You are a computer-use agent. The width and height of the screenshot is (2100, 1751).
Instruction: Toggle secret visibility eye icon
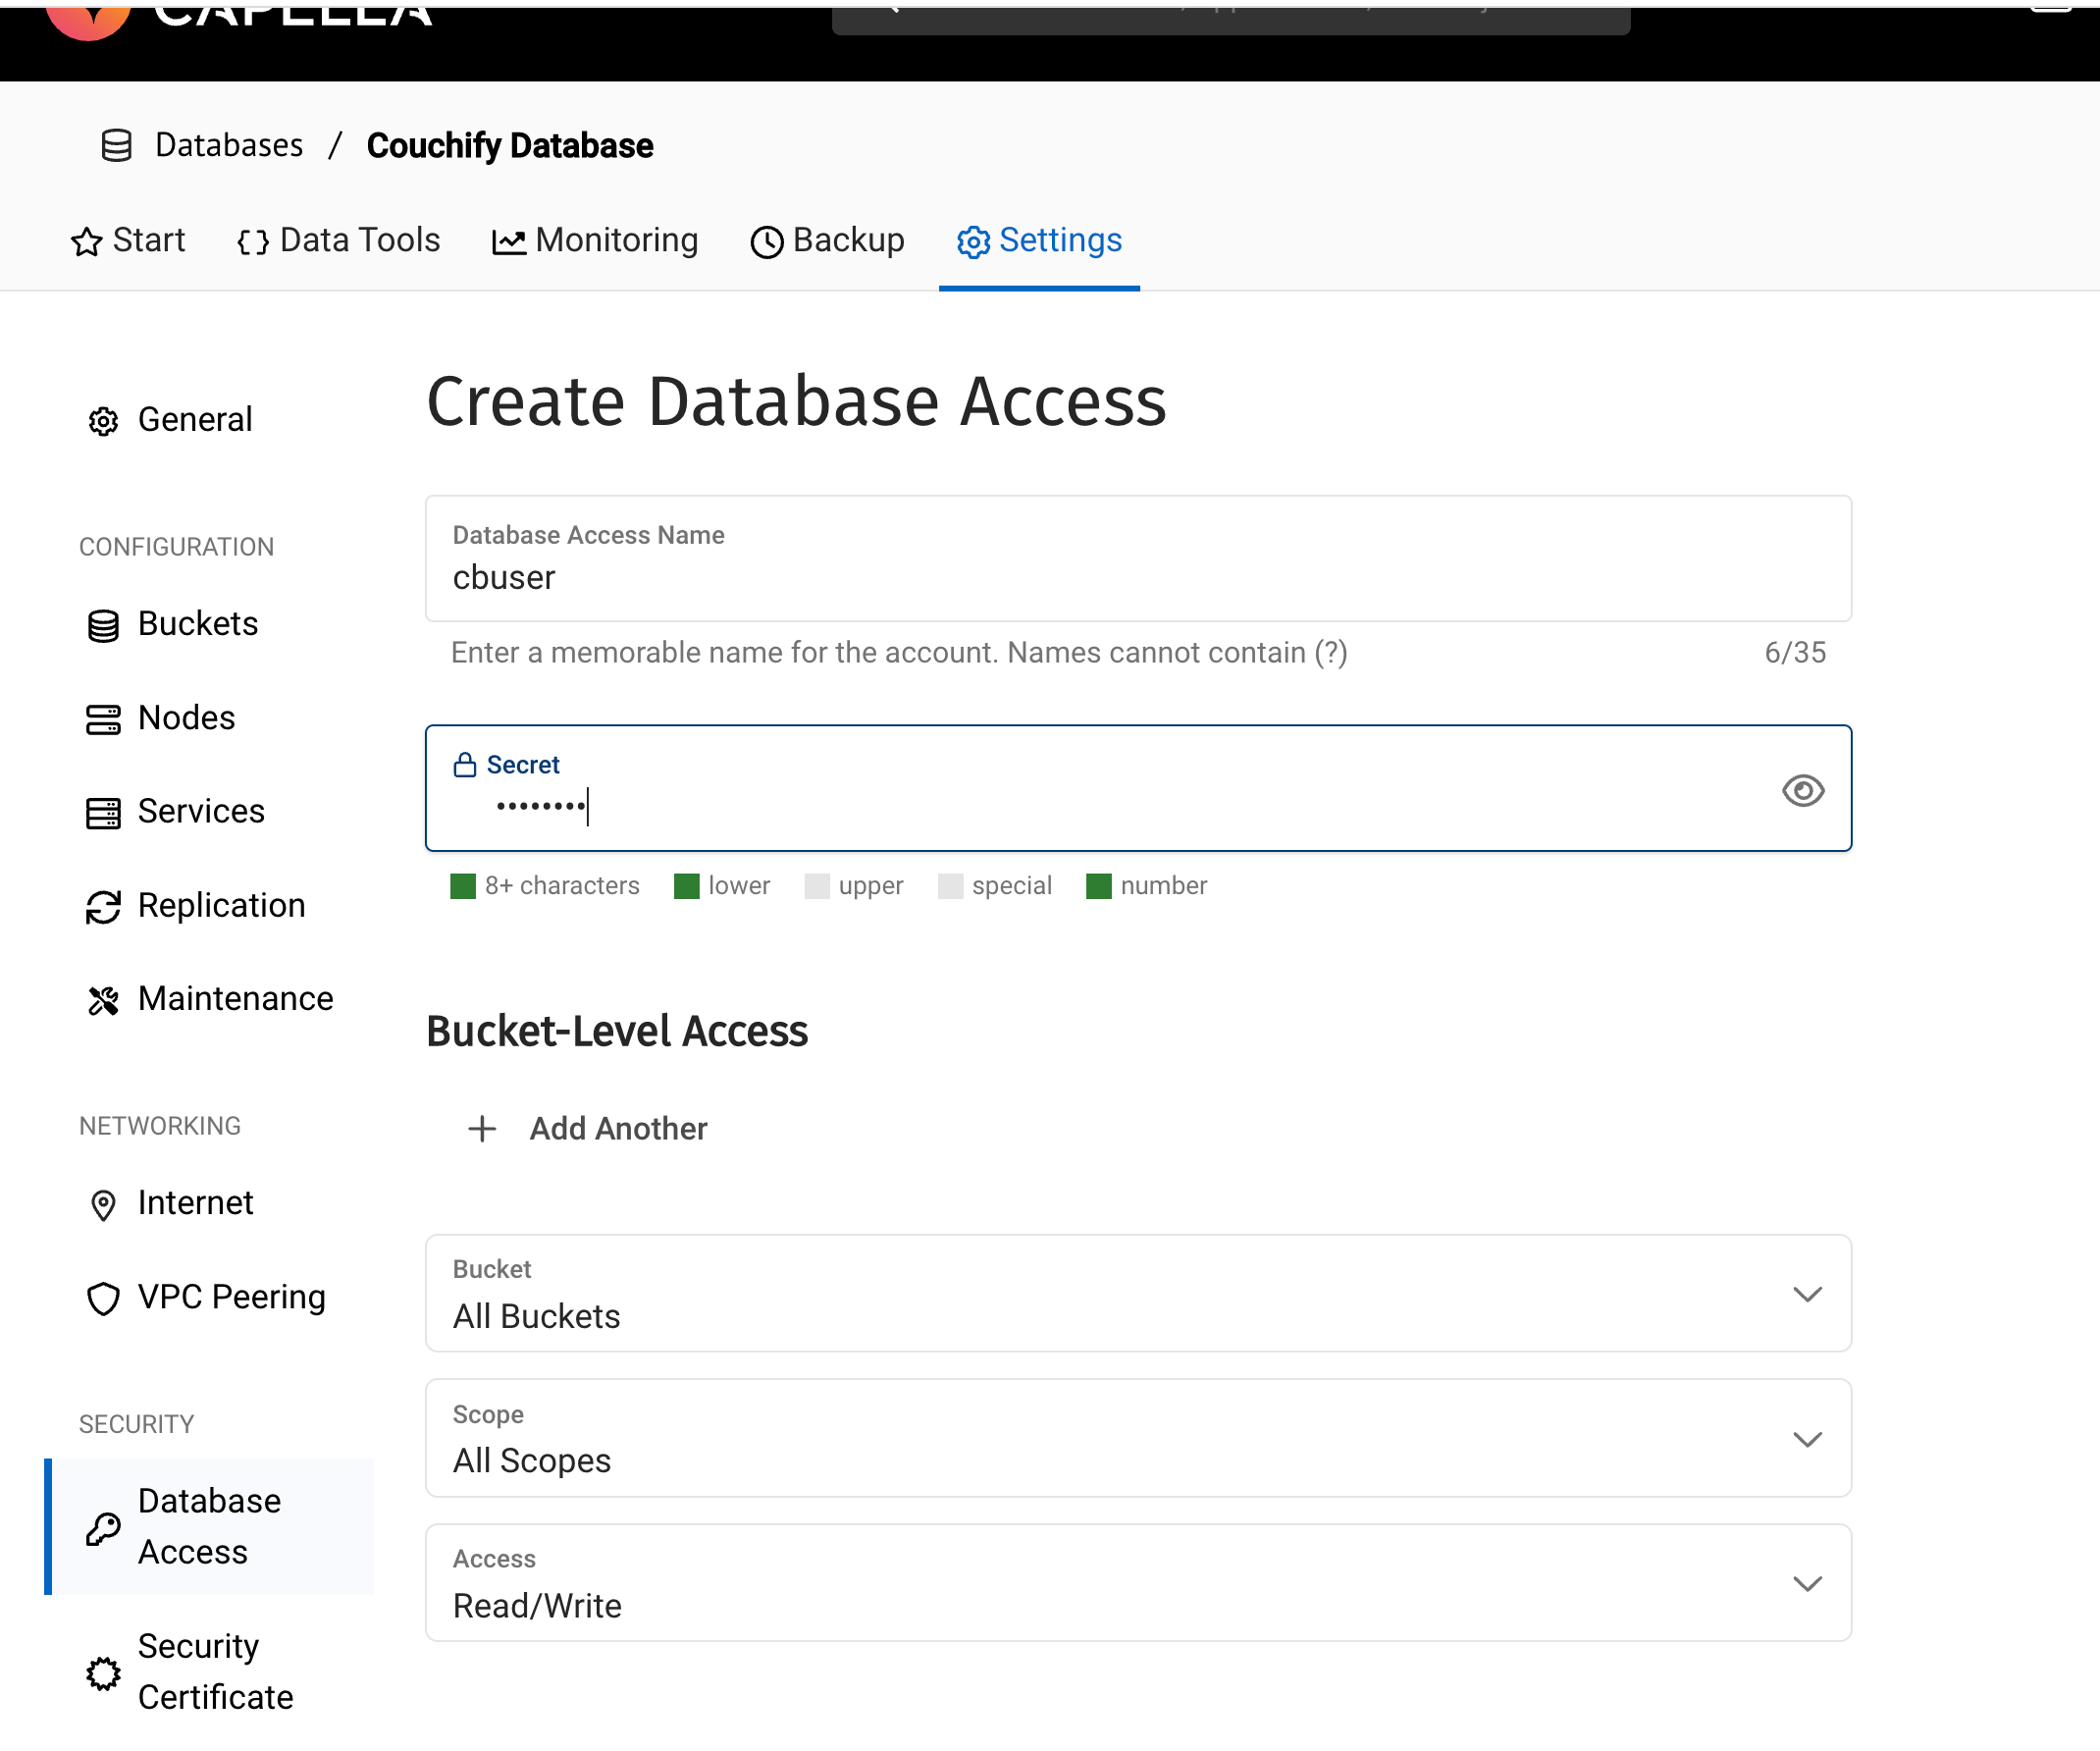(1803, 791)
